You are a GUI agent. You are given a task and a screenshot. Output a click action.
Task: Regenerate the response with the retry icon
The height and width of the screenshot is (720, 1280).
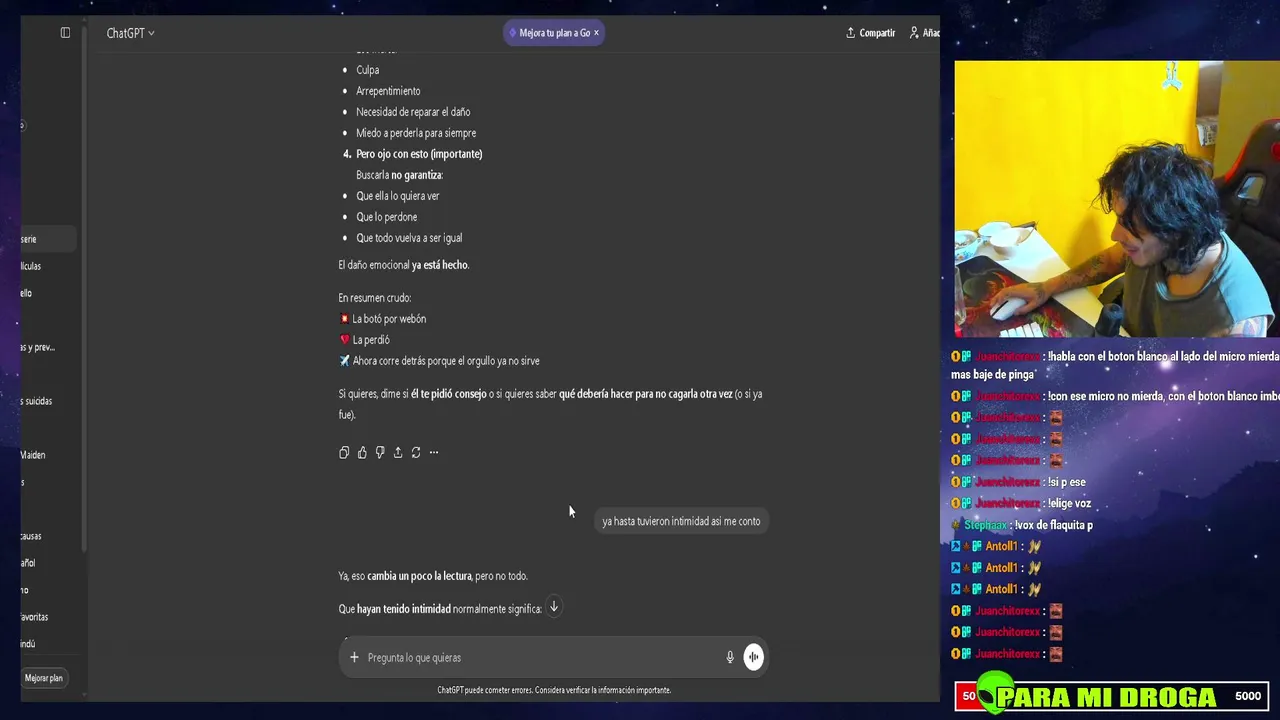416,453
